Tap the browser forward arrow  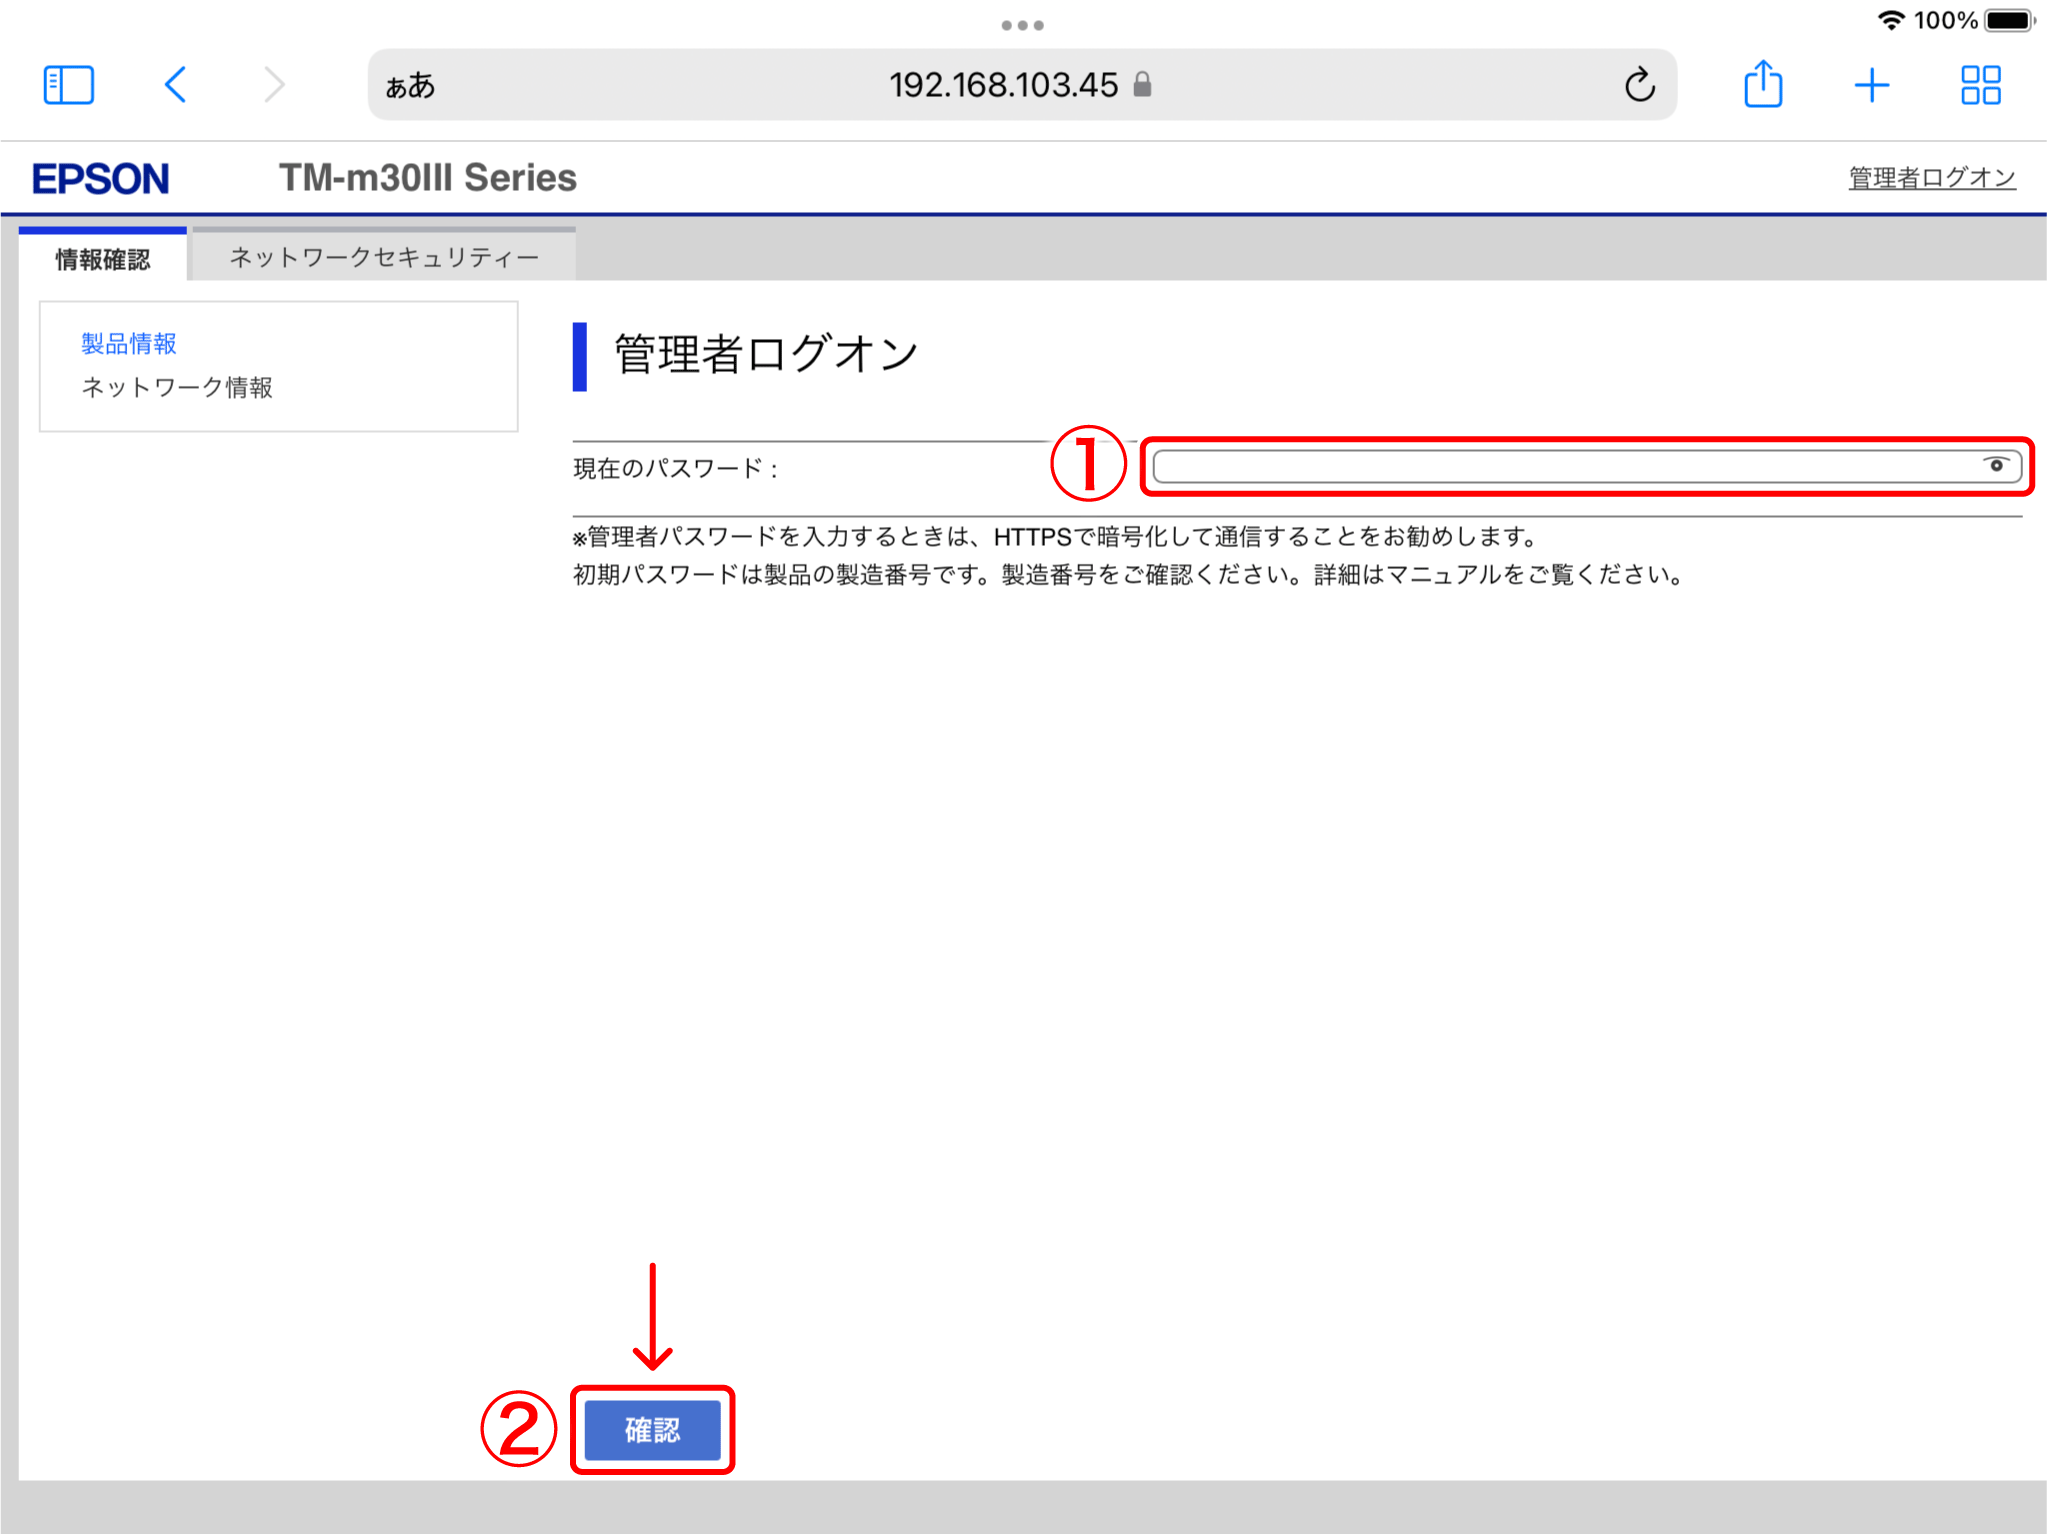[274, 85]
